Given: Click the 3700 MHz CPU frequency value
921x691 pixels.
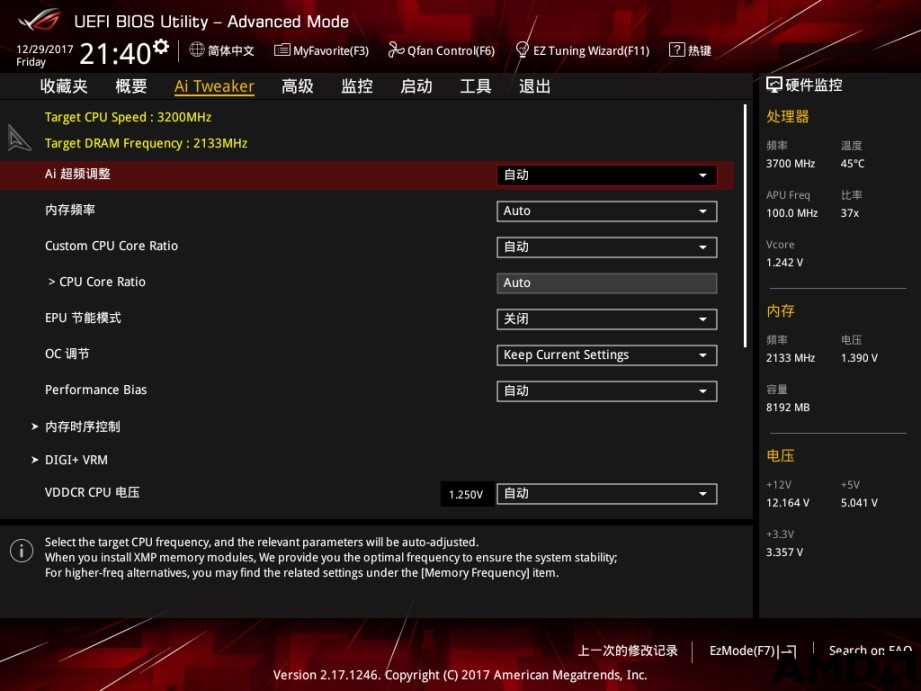Looking at the screenshot, I should coord(791,164).
